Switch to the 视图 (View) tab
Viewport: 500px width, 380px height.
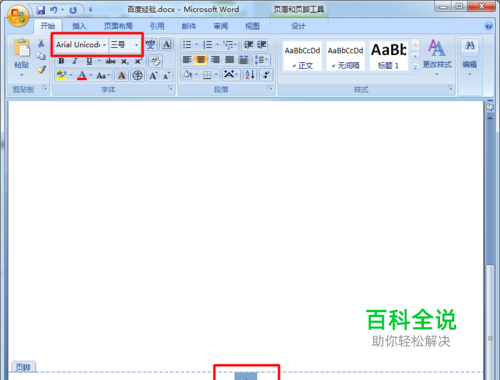252,26
